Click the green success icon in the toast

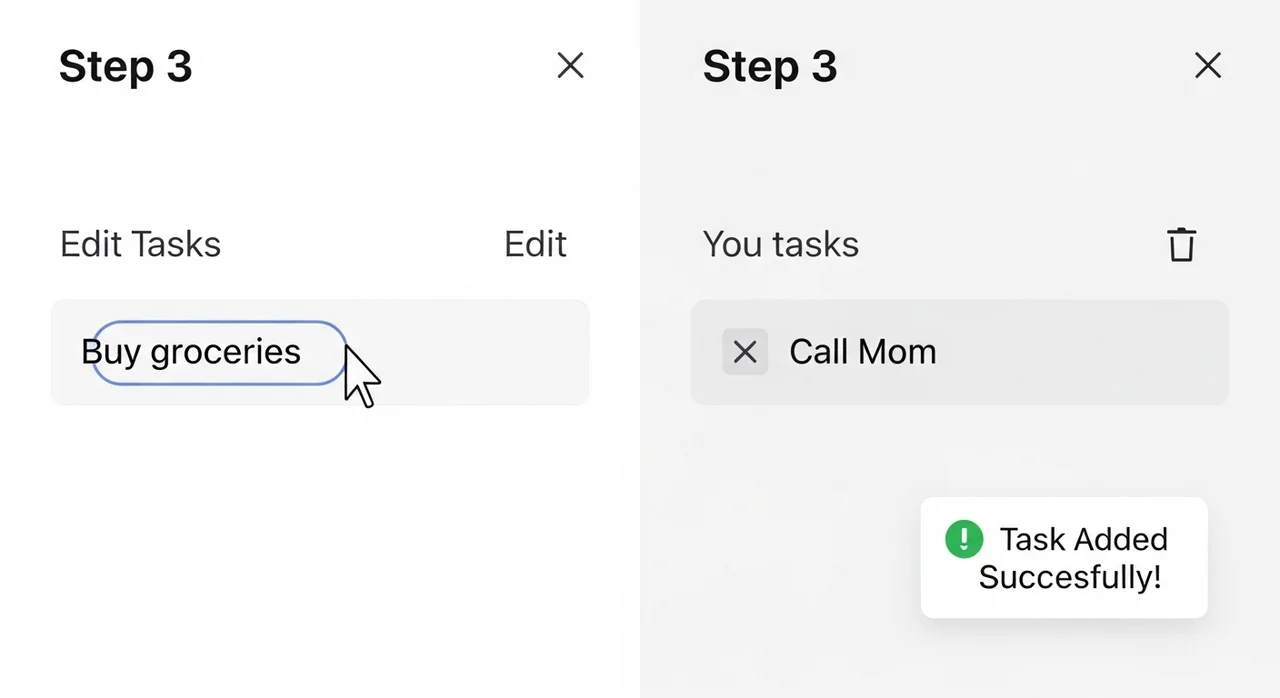click(x=964, y=539)
